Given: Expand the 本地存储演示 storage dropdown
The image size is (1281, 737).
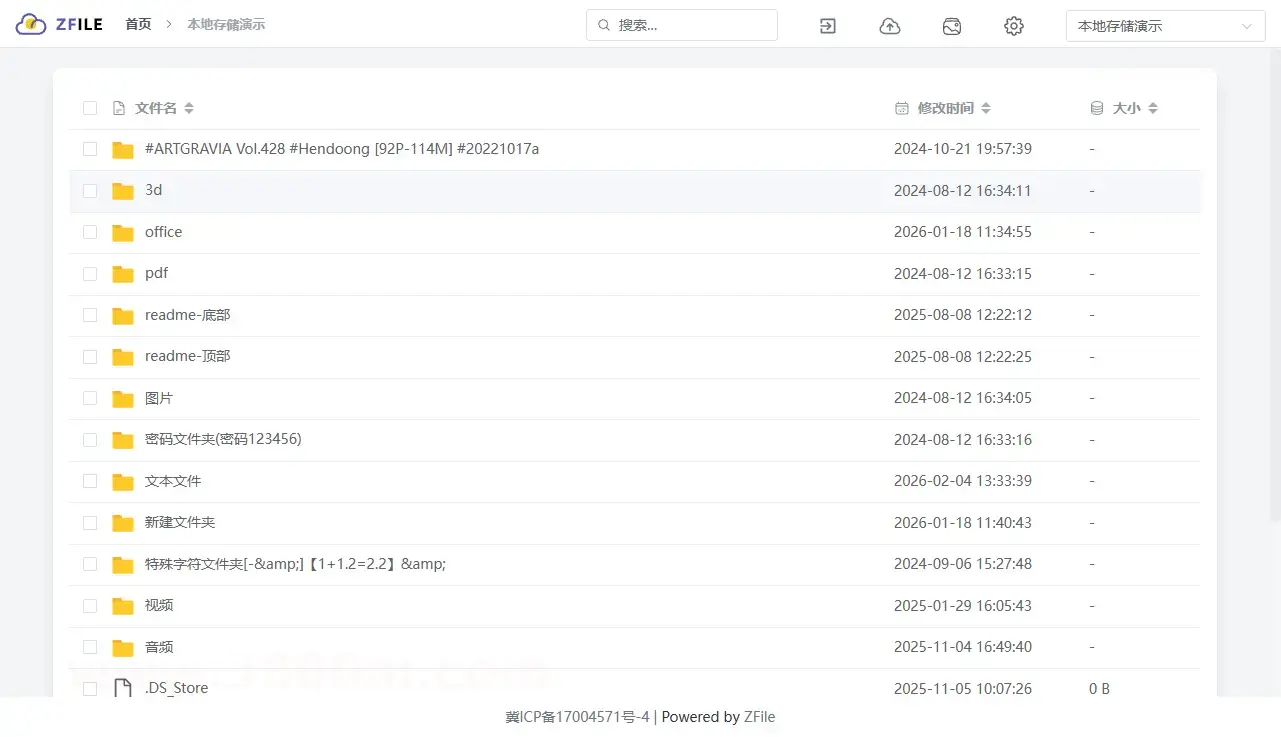Looking at the screenshot, I should (1165, 26).
